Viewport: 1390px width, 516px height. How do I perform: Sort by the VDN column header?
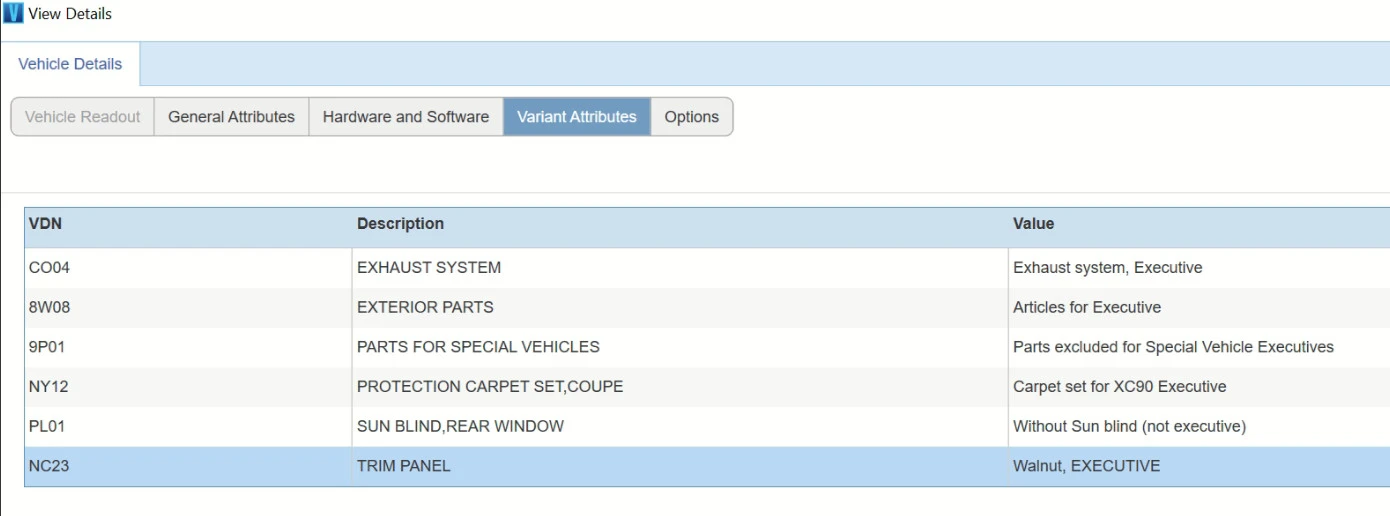(x=46, y=224)
